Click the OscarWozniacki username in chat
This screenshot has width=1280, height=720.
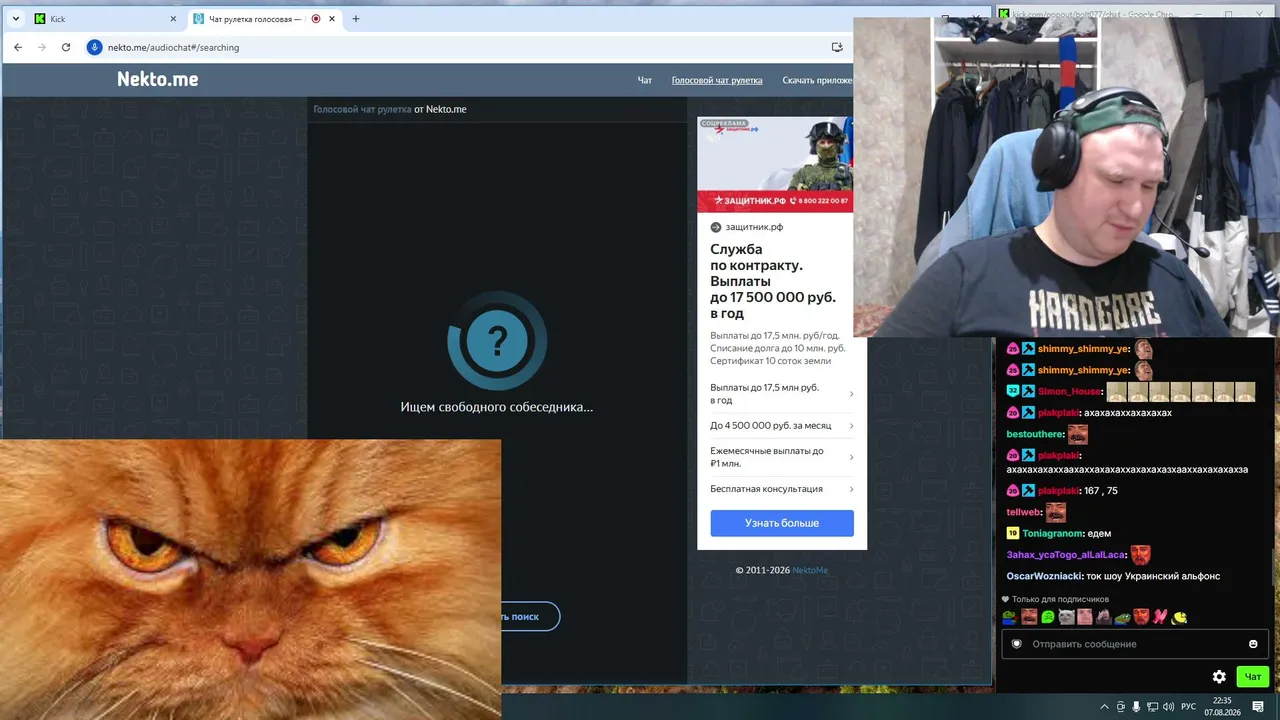click(x=1044, y=576)
